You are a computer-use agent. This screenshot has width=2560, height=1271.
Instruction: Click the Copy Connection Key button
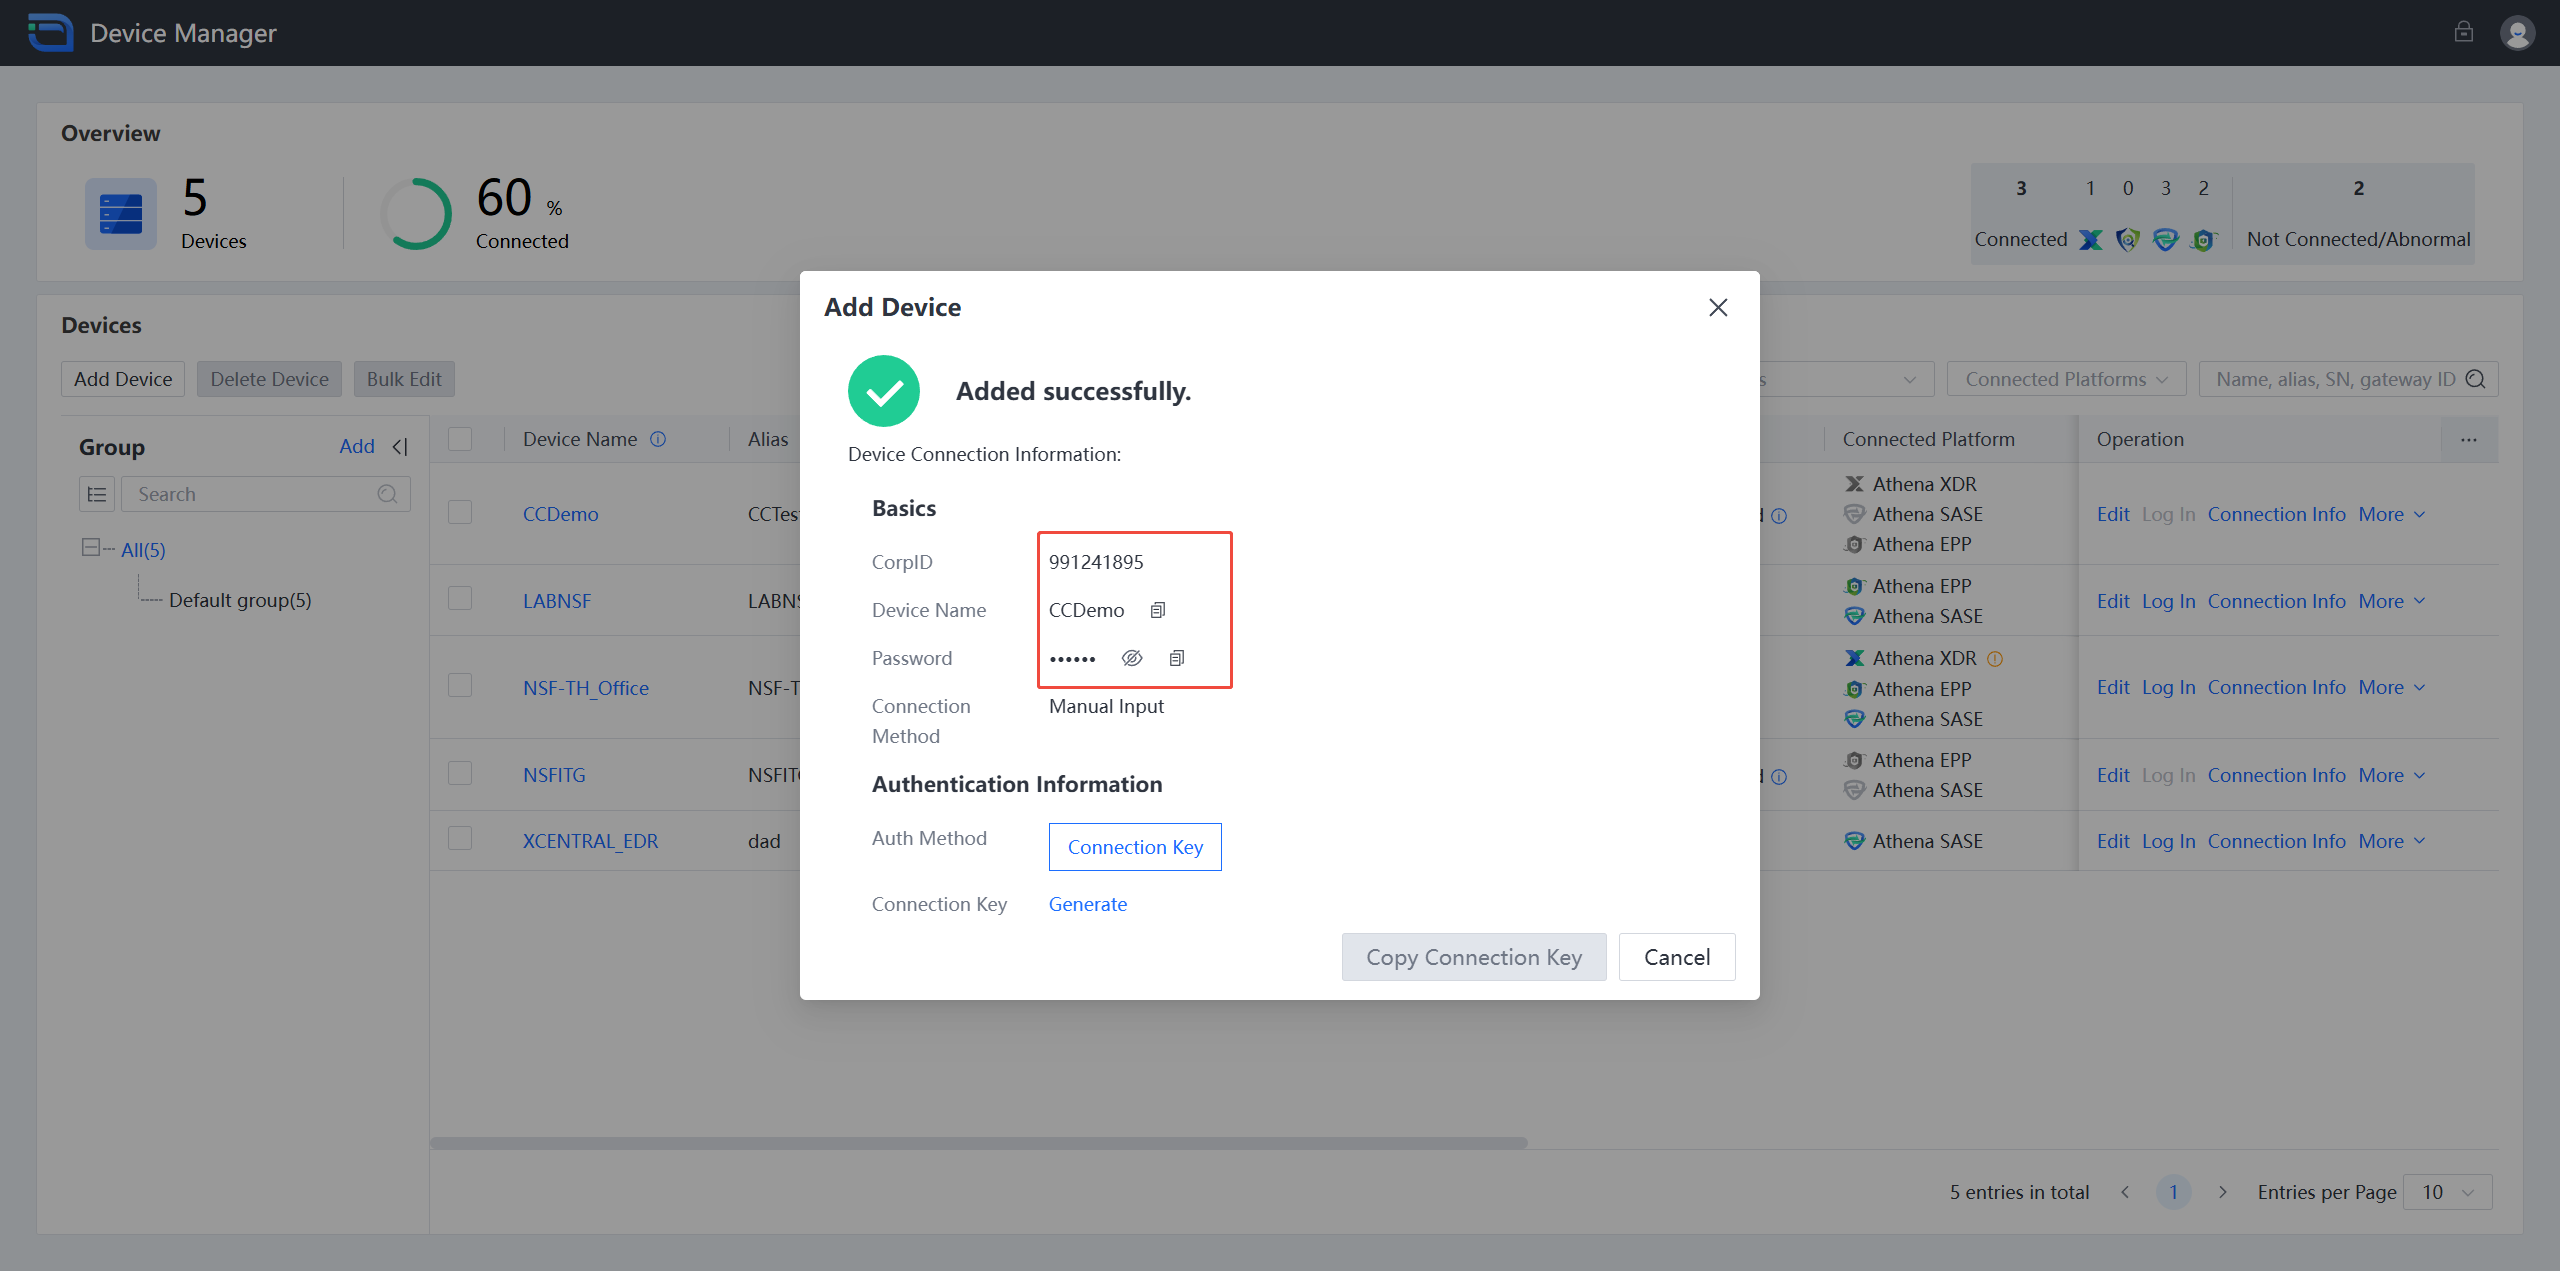click(x=1473, y=956)
